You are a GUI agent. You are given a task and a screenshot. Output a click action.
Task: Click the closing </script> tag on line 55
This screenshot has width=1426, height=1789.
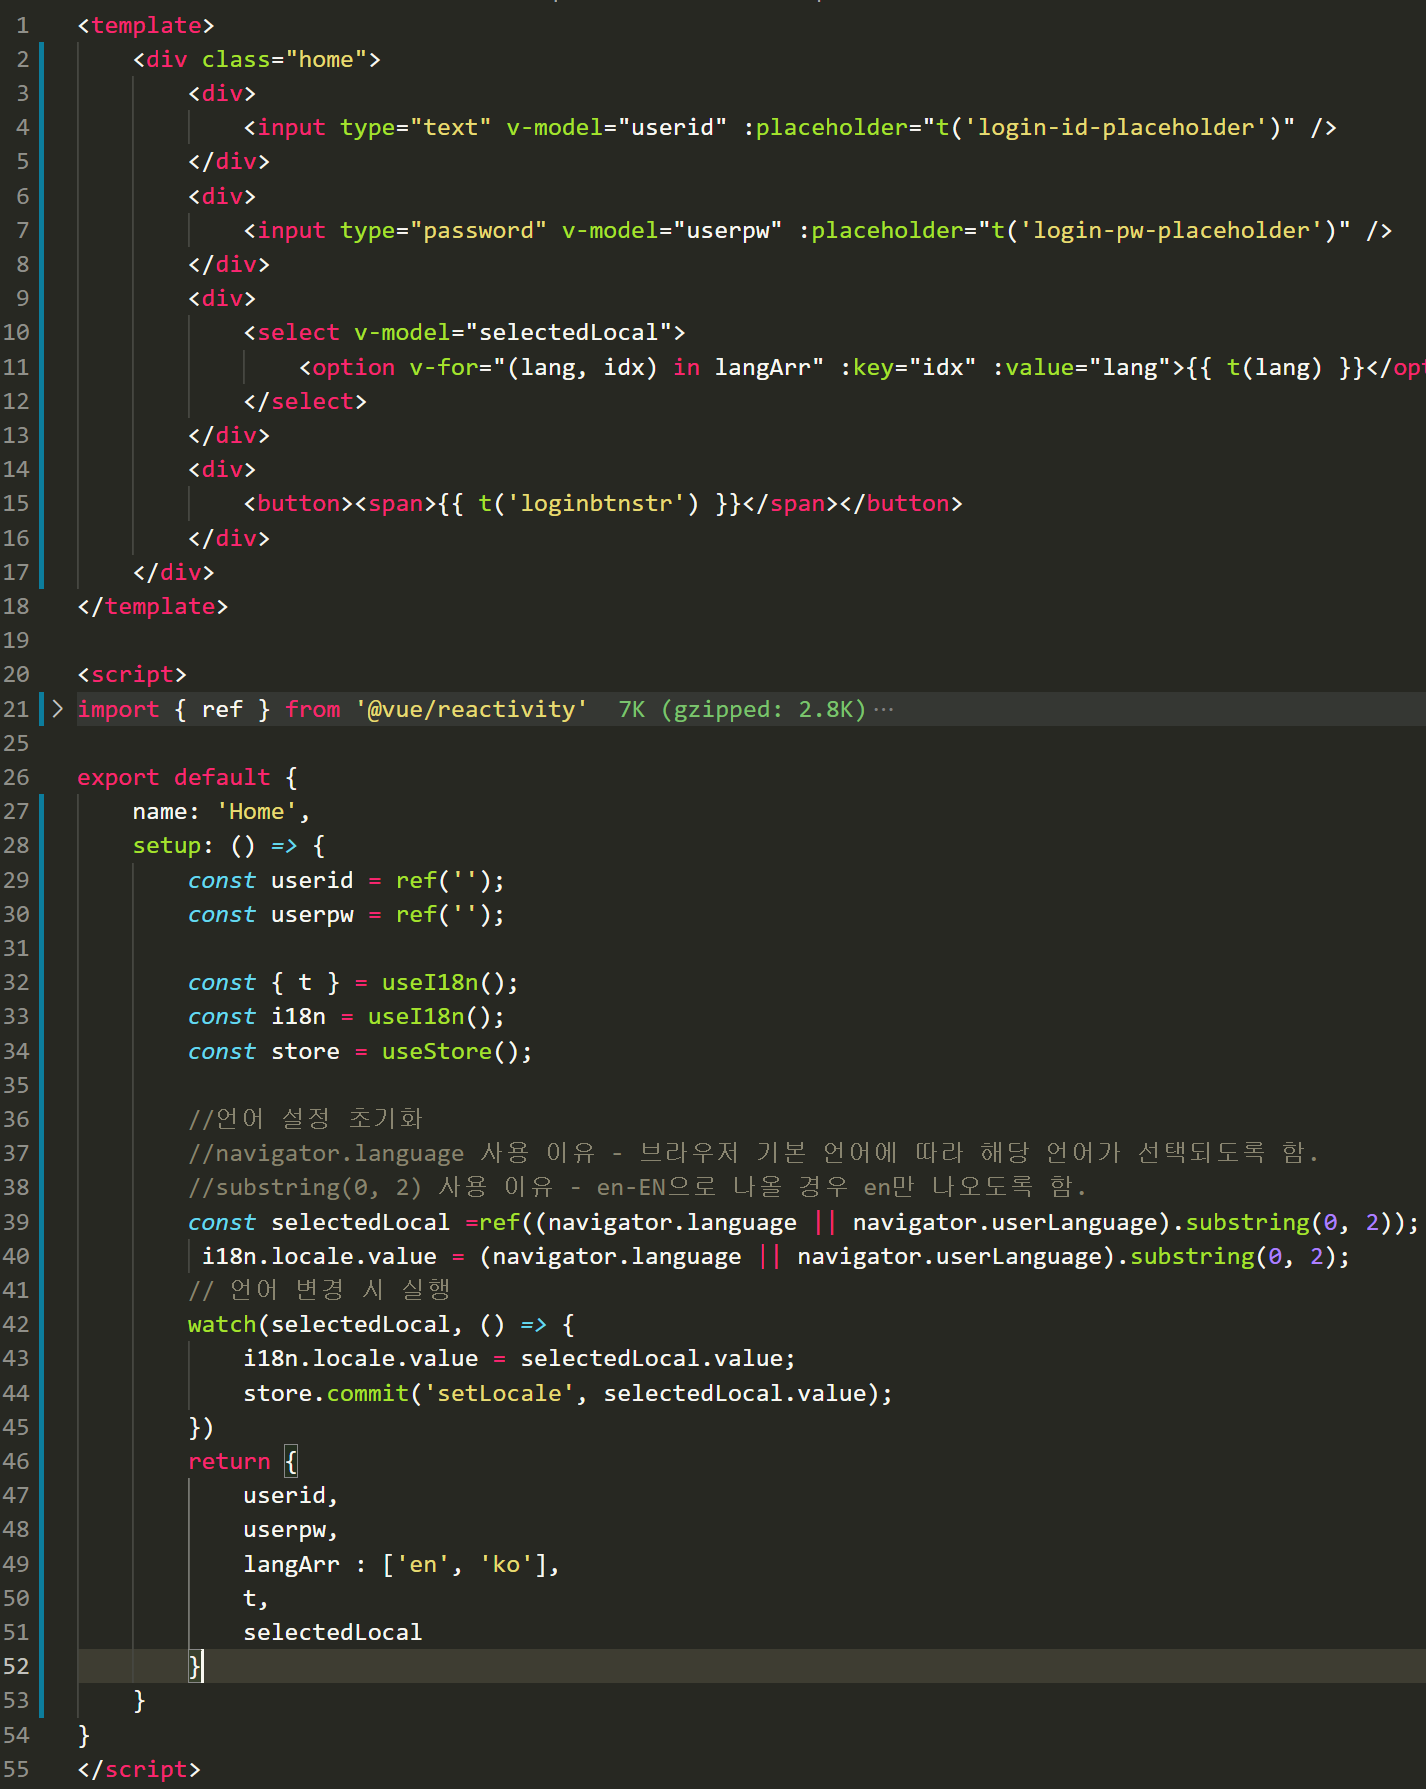[x=139, y=1769]
